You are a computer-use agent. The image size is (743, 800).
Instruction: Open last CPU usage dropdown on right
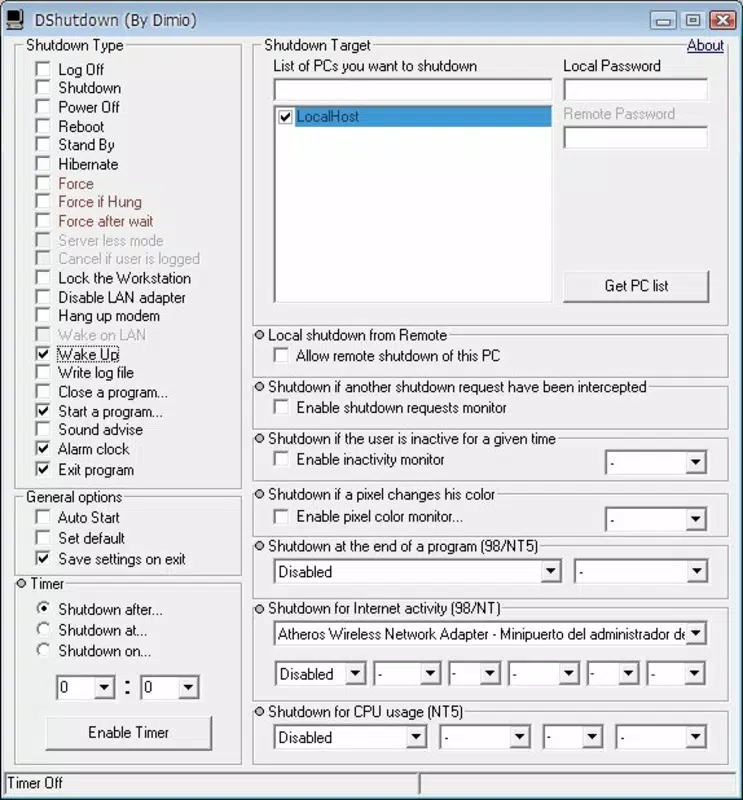[696, 737]
